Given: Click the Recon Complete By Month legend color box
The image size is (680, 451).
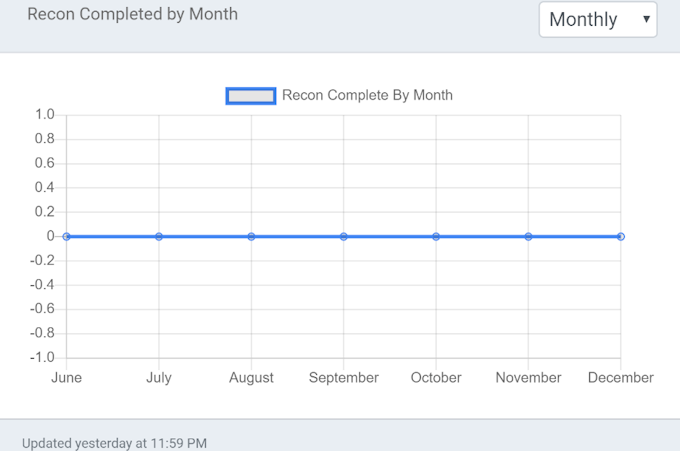Looking at the screenshot, I should 251,96.
